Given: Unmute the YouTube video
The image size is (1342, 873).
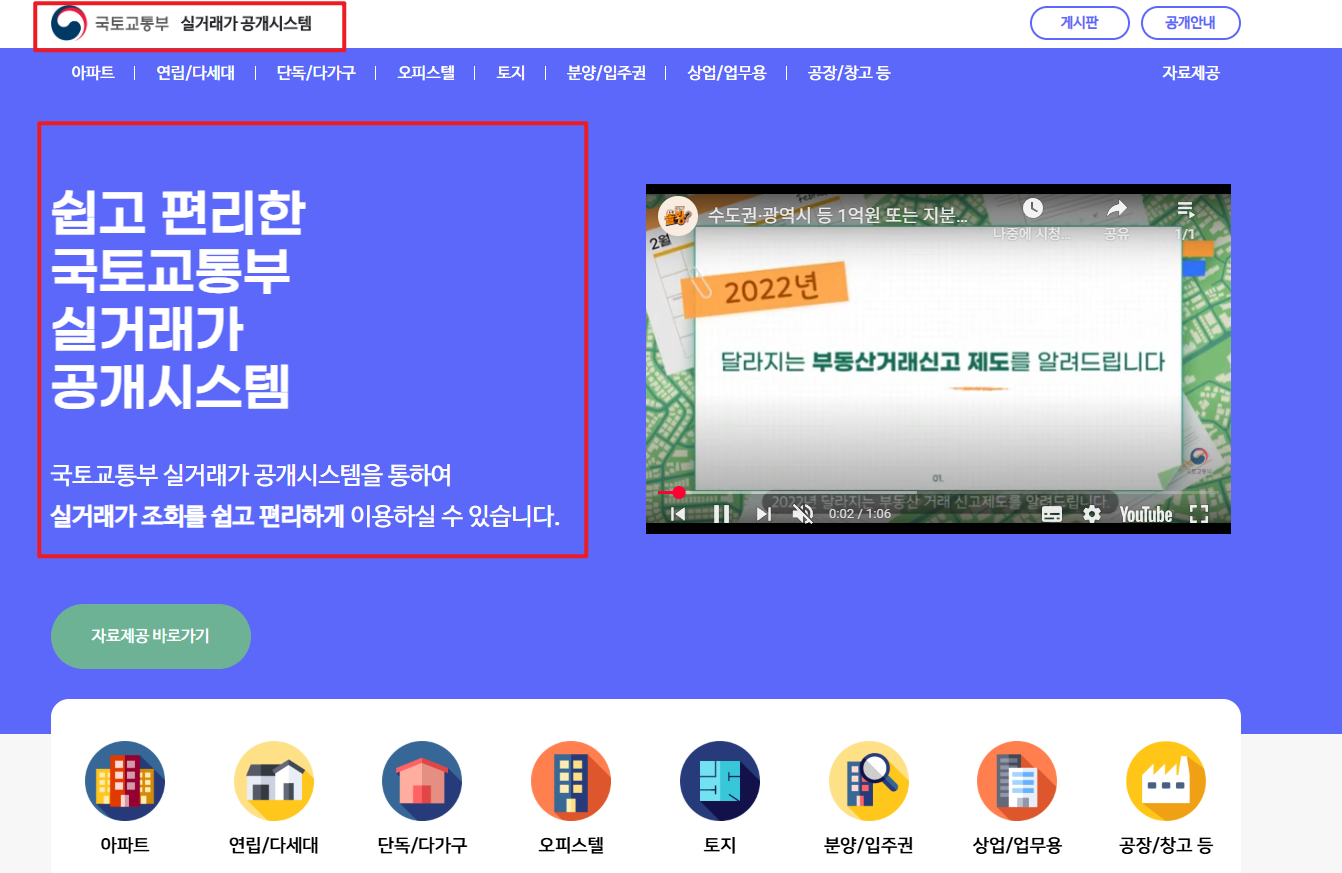Looking at the screenshot, I should click(804, 513).
